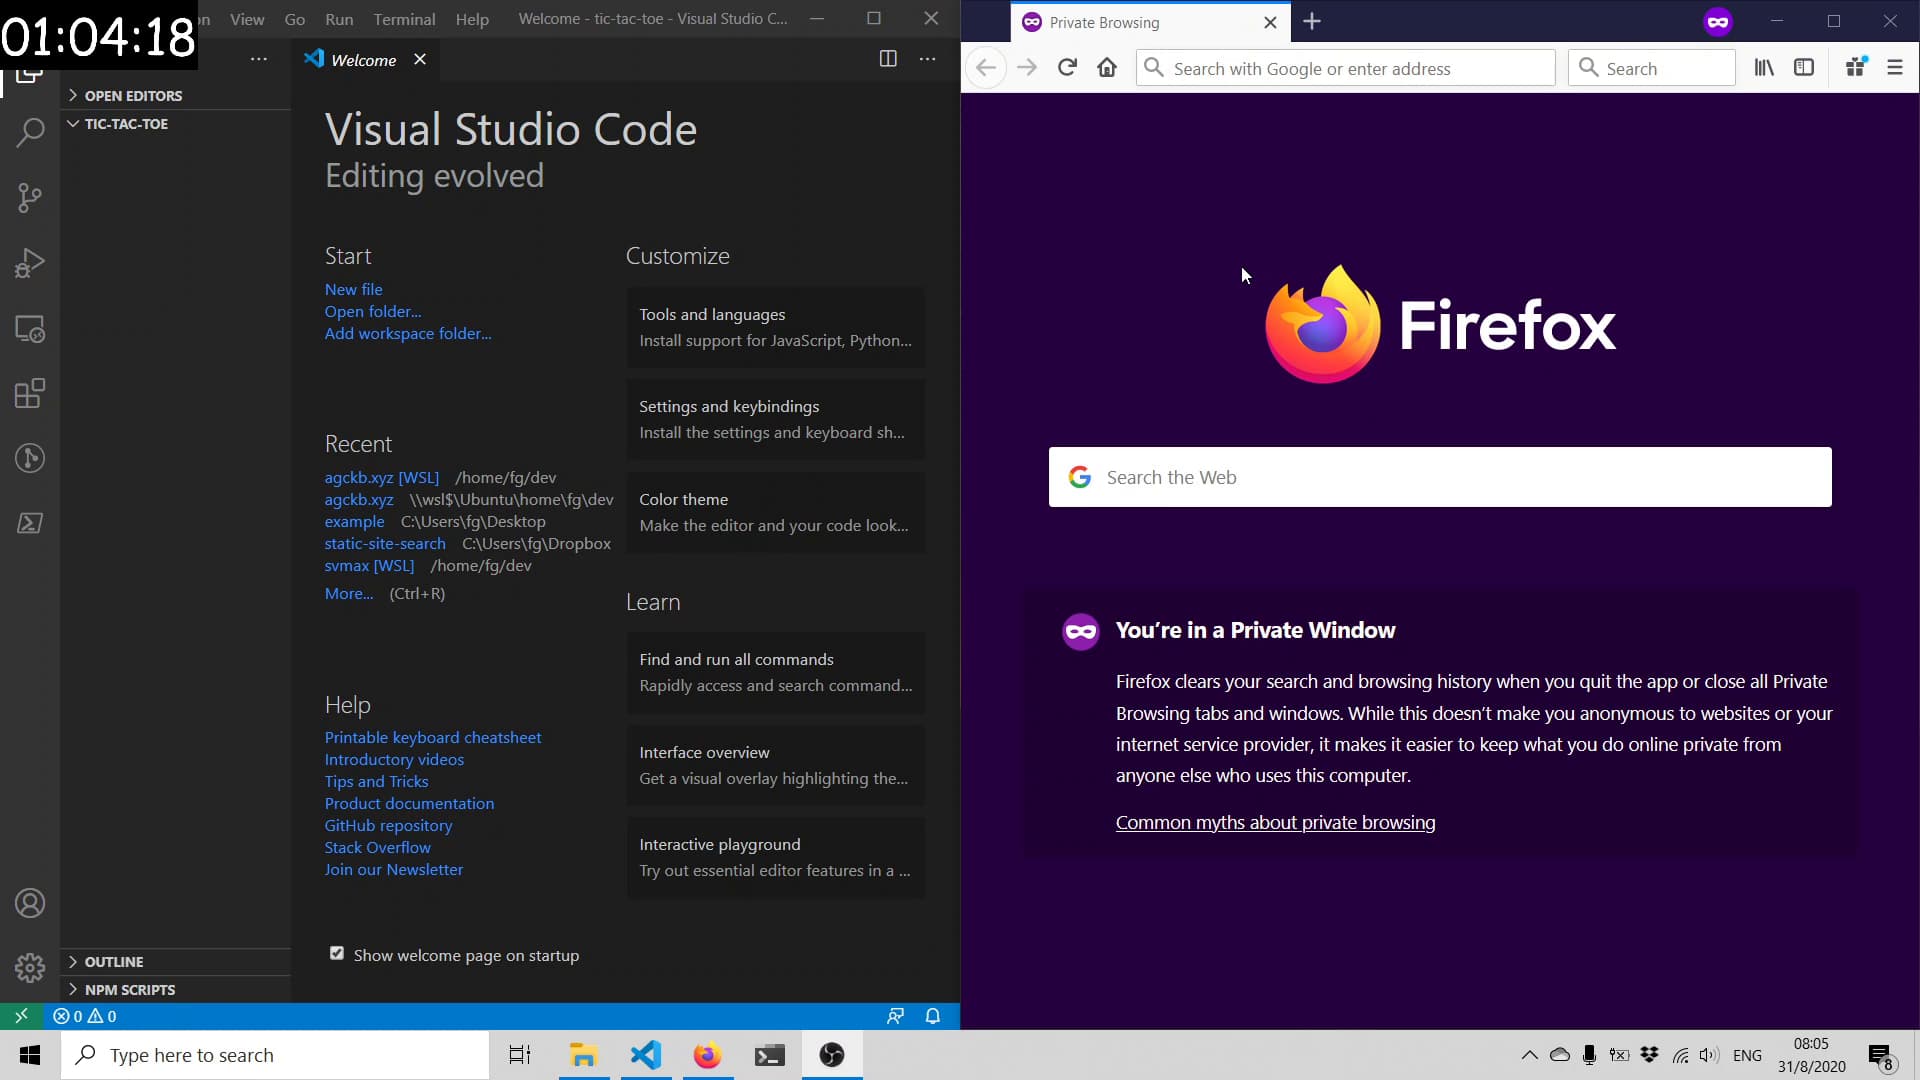Open notifications bell in VS Code status bar

(x=933, y=1016)
